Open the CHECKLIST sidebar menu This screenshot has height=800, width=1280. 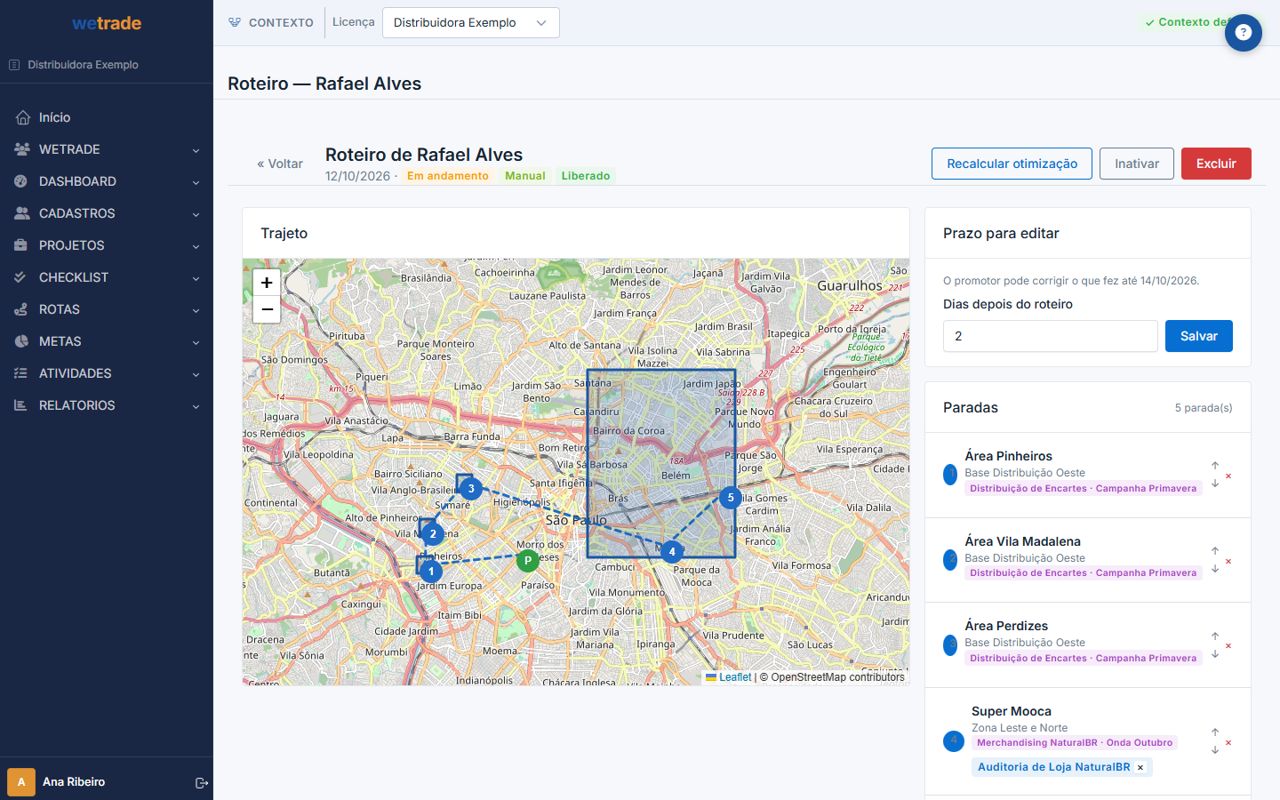coord(107,277)
